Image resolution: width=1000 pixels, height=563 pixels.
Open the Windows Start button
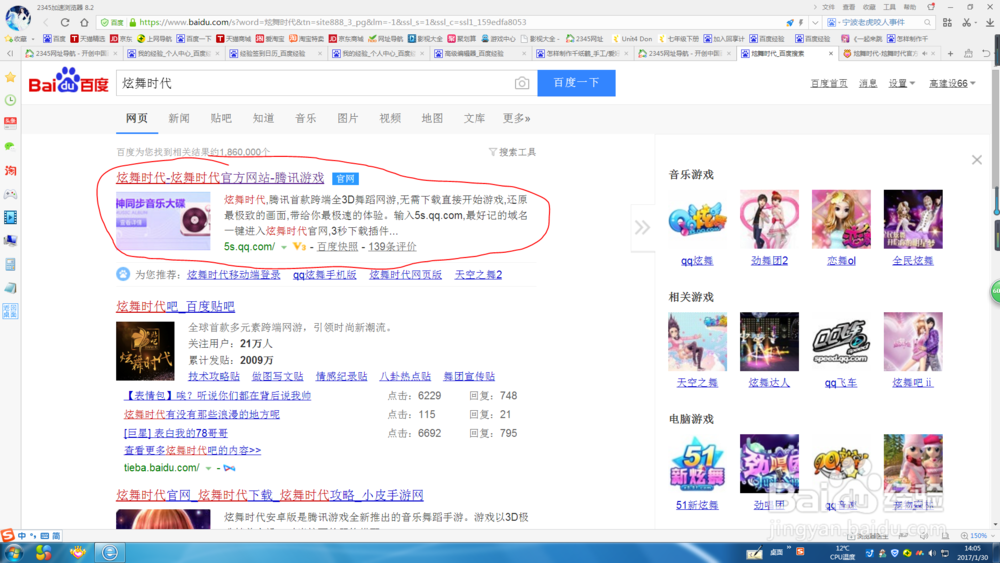pyautogui.click(x=14, y=553)
